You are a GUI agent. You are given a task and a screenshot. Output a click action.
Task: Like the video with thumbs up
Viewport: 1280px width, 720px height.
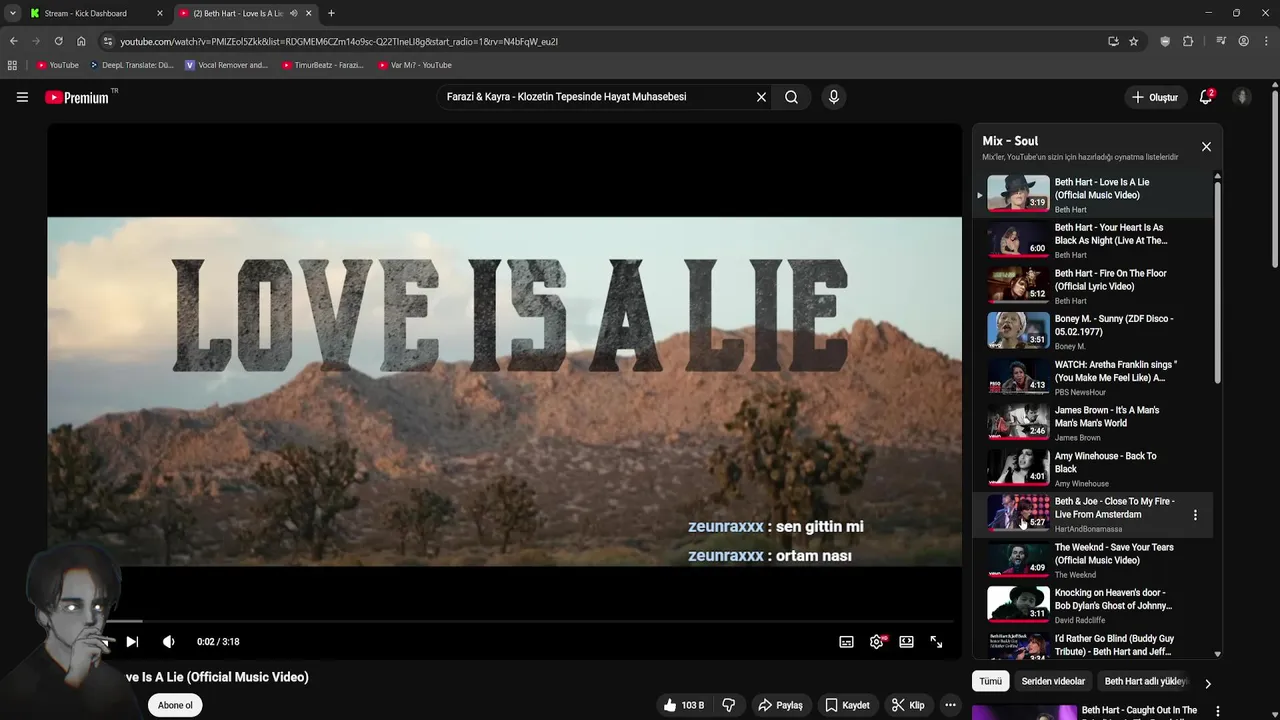685,705
